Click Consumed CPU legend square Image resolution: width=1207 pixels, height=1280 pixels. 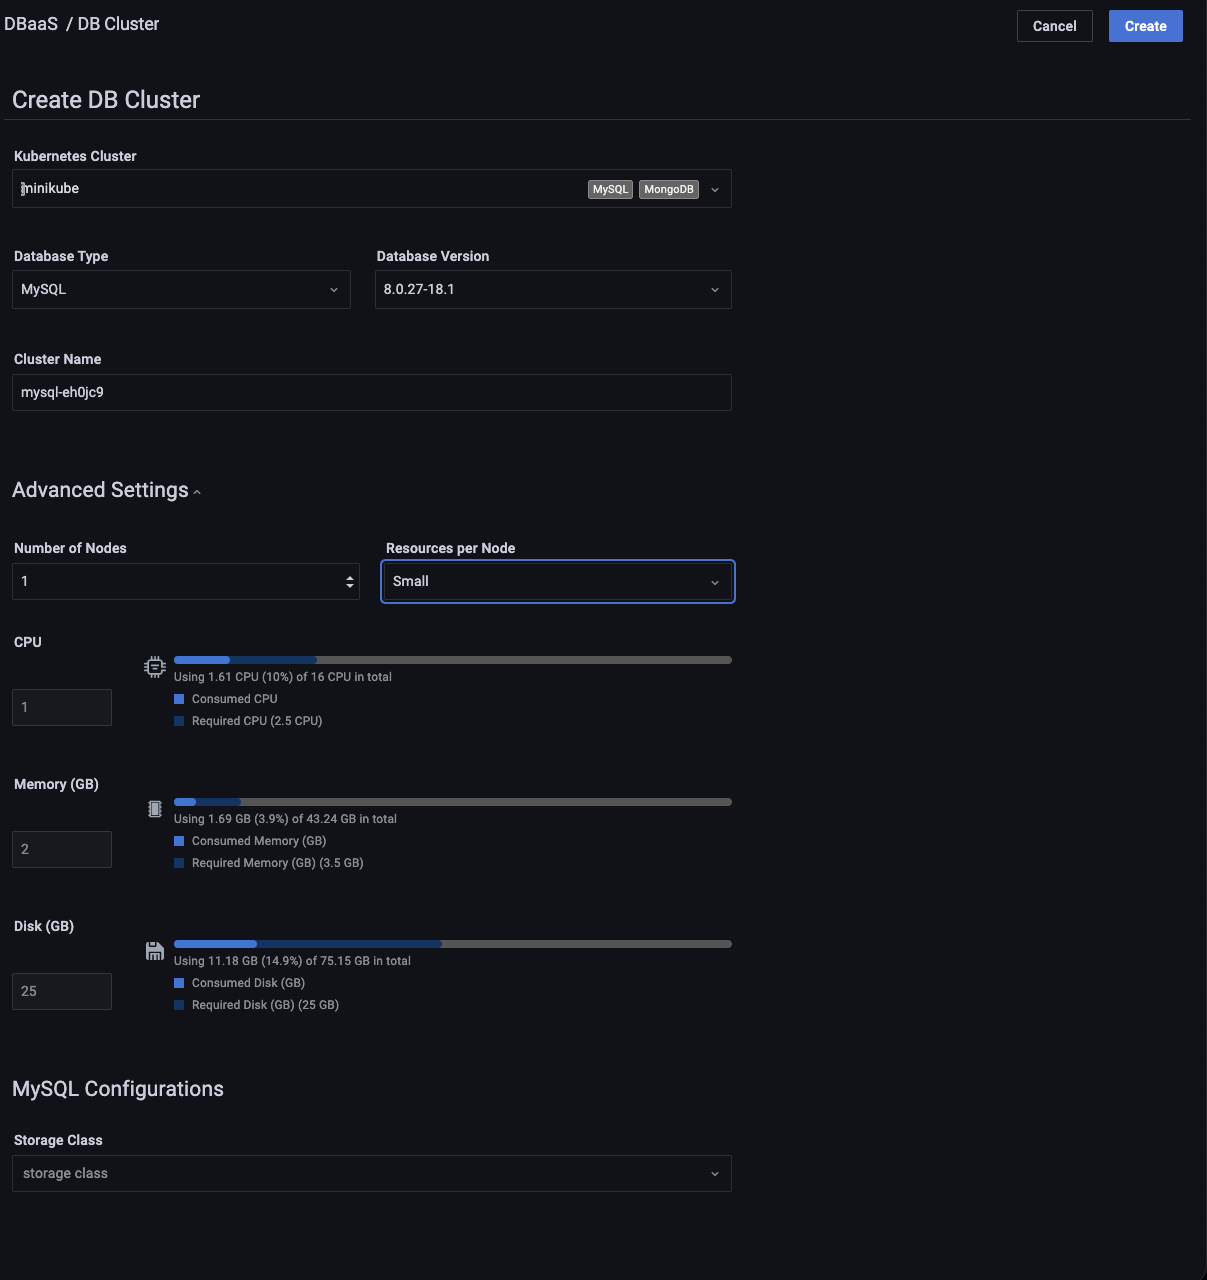(x=179, y=699)
